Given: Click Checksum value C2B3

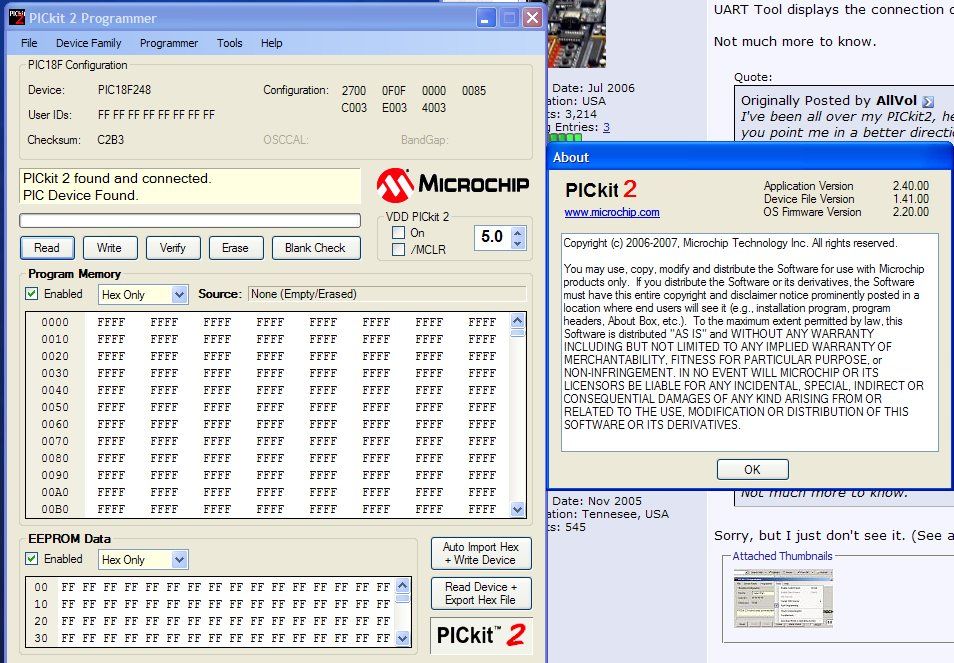Looking at the screenshot, I should 111,140.
